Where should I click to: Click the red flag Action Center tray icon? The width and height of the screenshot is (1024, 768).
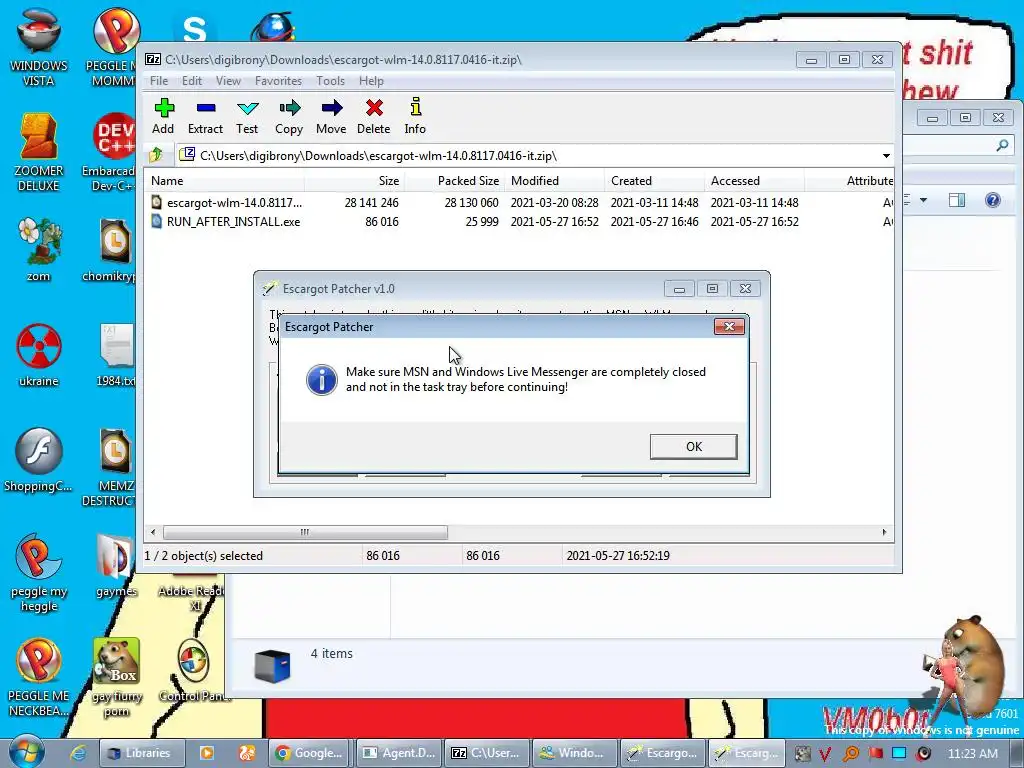click(x=875, y=754)
